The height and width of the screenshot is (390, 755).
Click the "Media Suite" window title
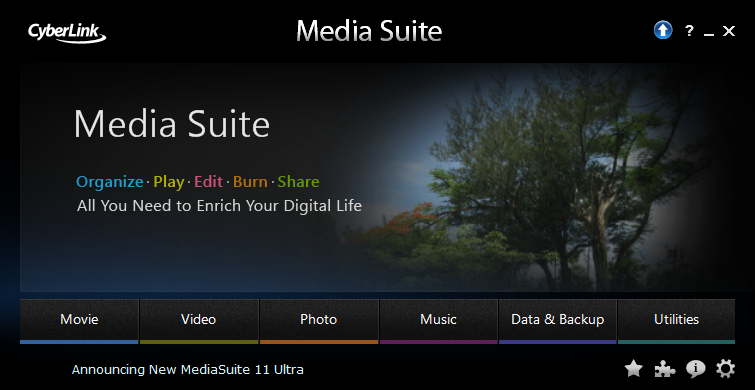[369, 31]
